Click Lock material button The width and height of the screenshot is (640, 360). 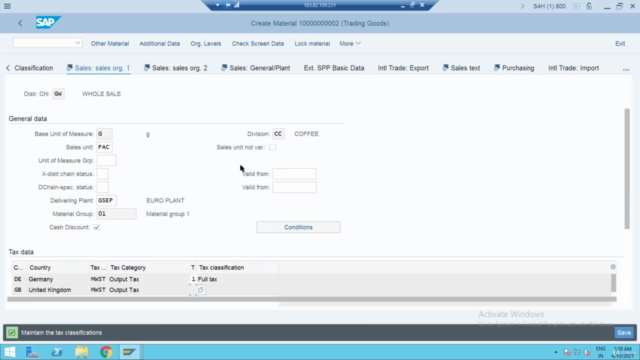pos(312,44)
